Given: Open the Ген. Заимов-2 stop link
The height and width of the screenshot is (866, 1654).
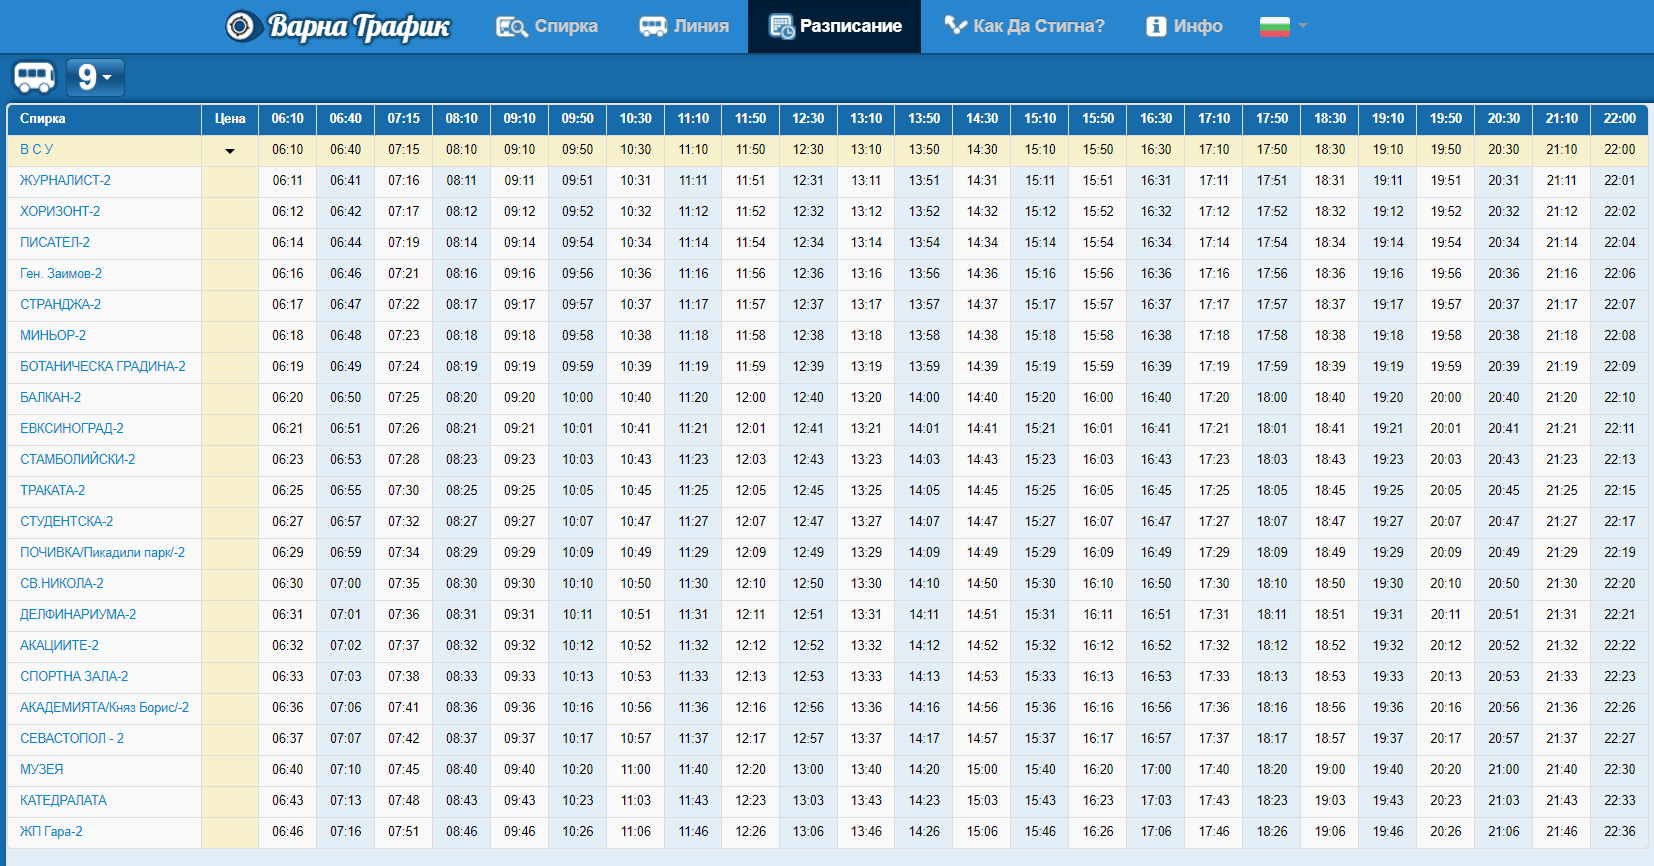Looking at the screenshot, I should click(61, 273).
